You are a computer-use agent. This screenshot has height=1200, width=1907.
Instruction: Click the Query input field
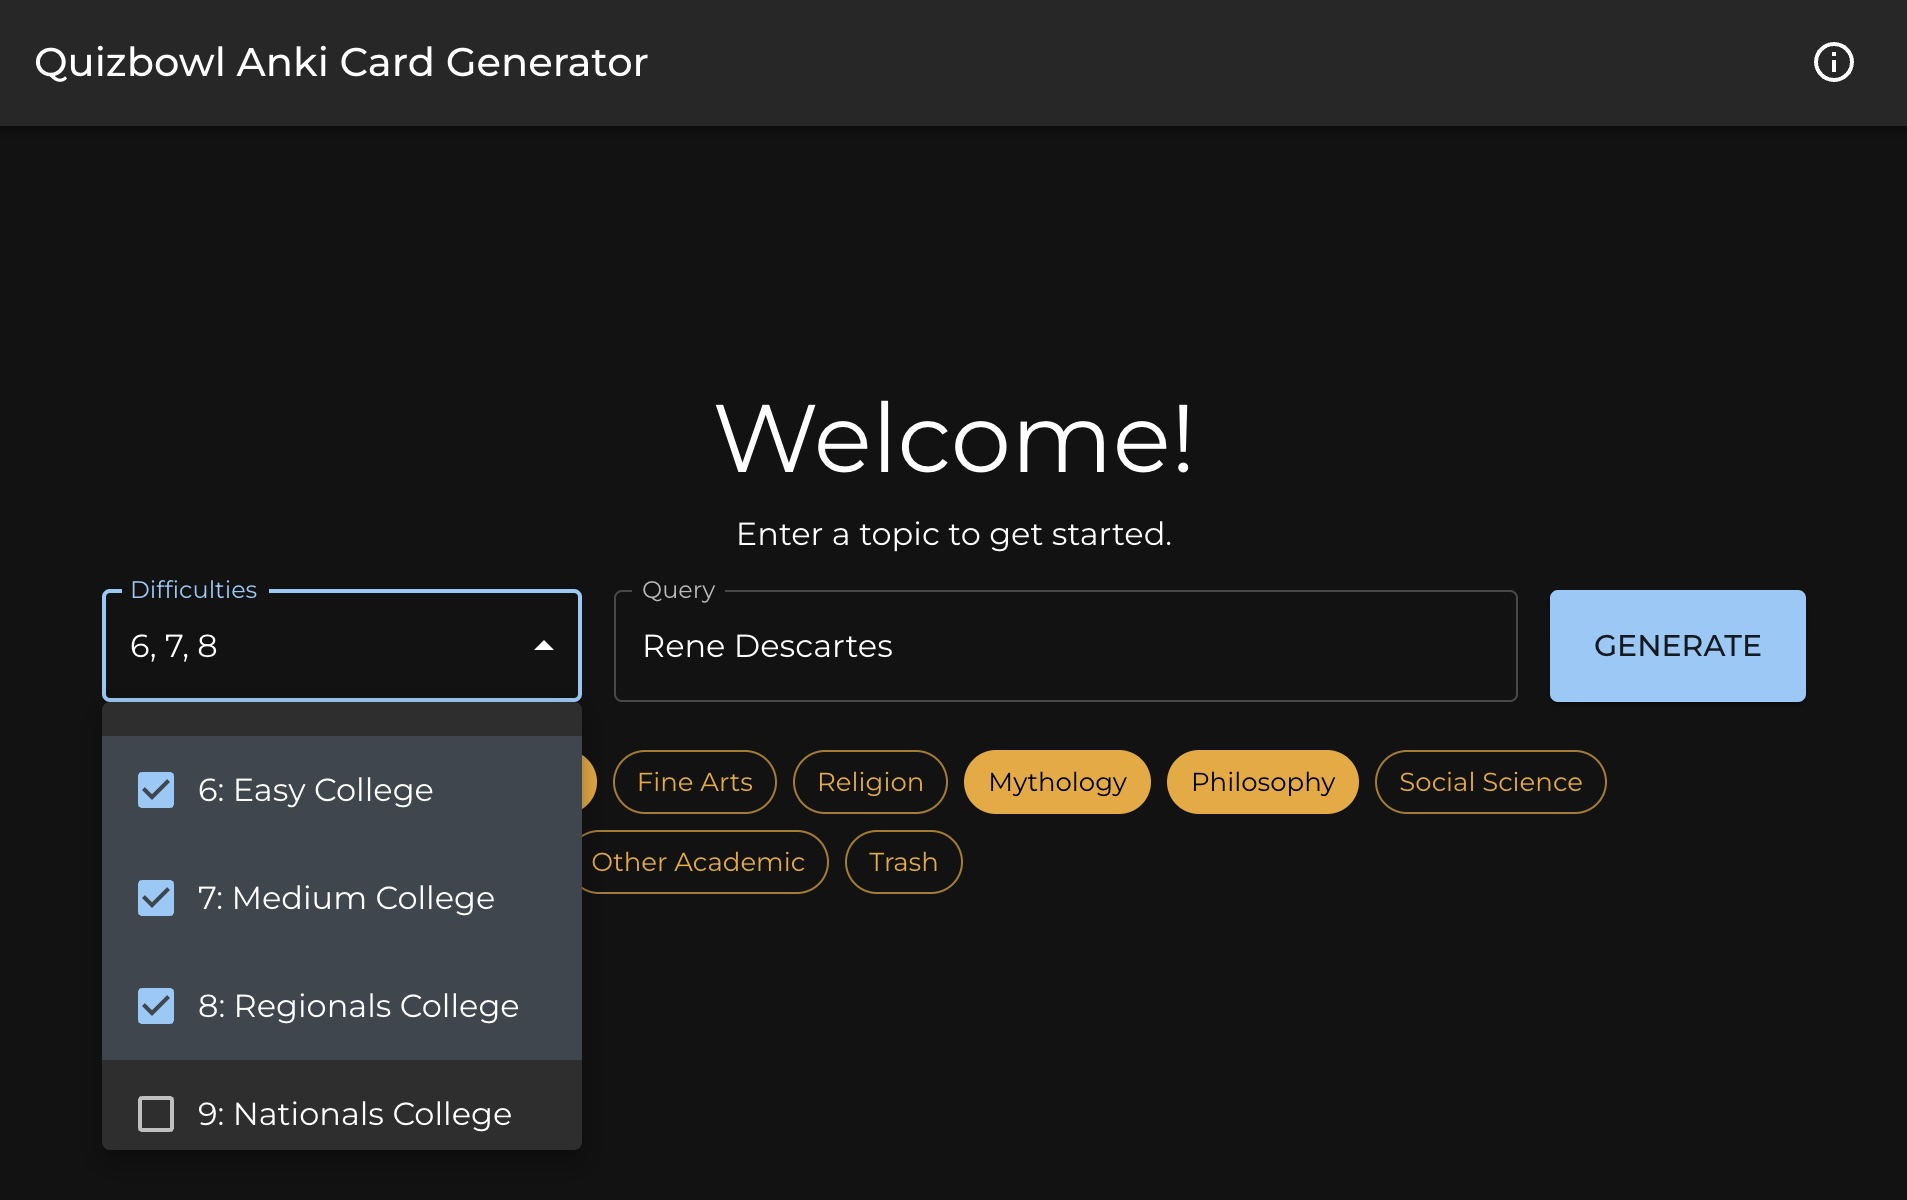coord(1065,646)
